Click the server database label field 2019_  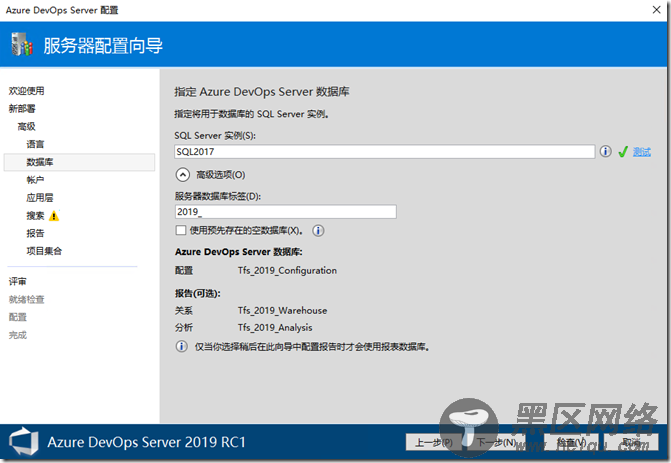coord(285,212)
